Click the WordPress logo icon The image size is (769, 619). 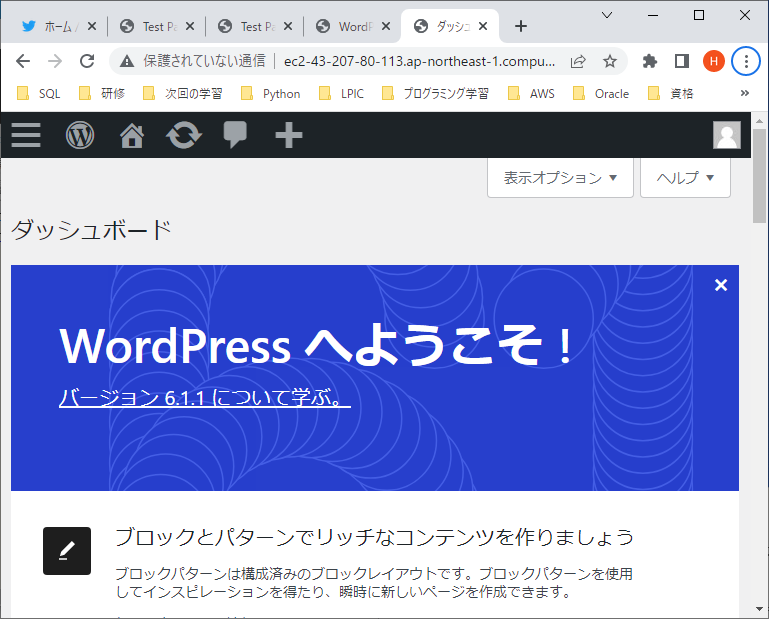click(x=80, y=135)
